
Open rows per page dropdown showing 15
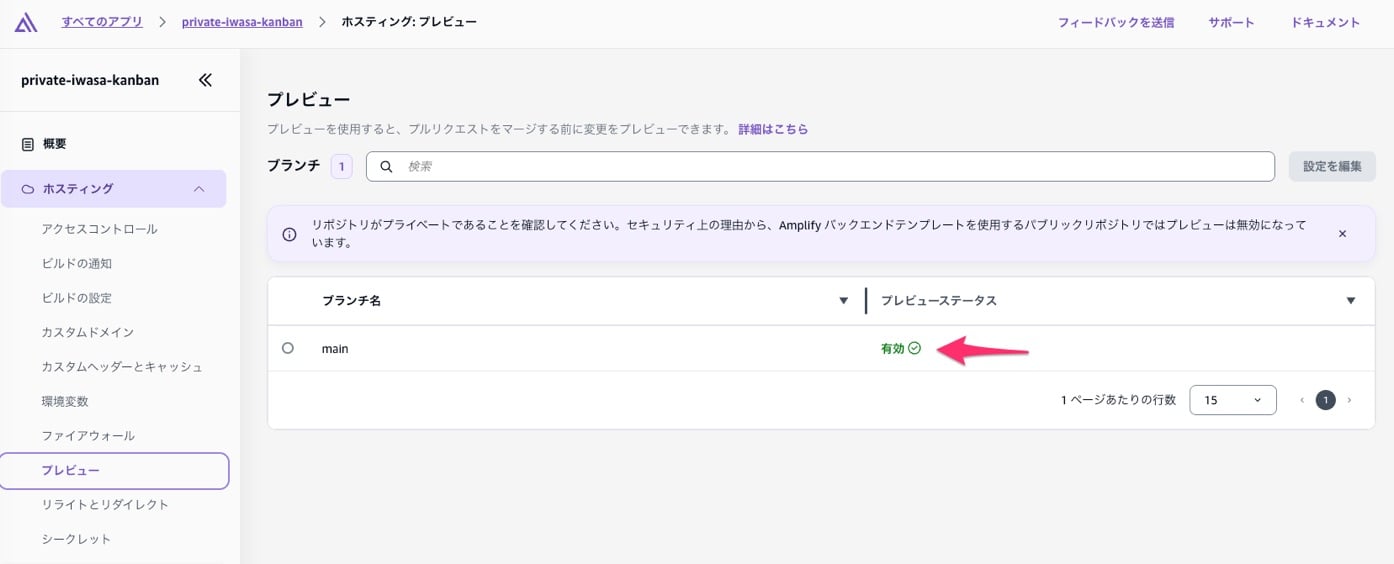point(1233,400)
